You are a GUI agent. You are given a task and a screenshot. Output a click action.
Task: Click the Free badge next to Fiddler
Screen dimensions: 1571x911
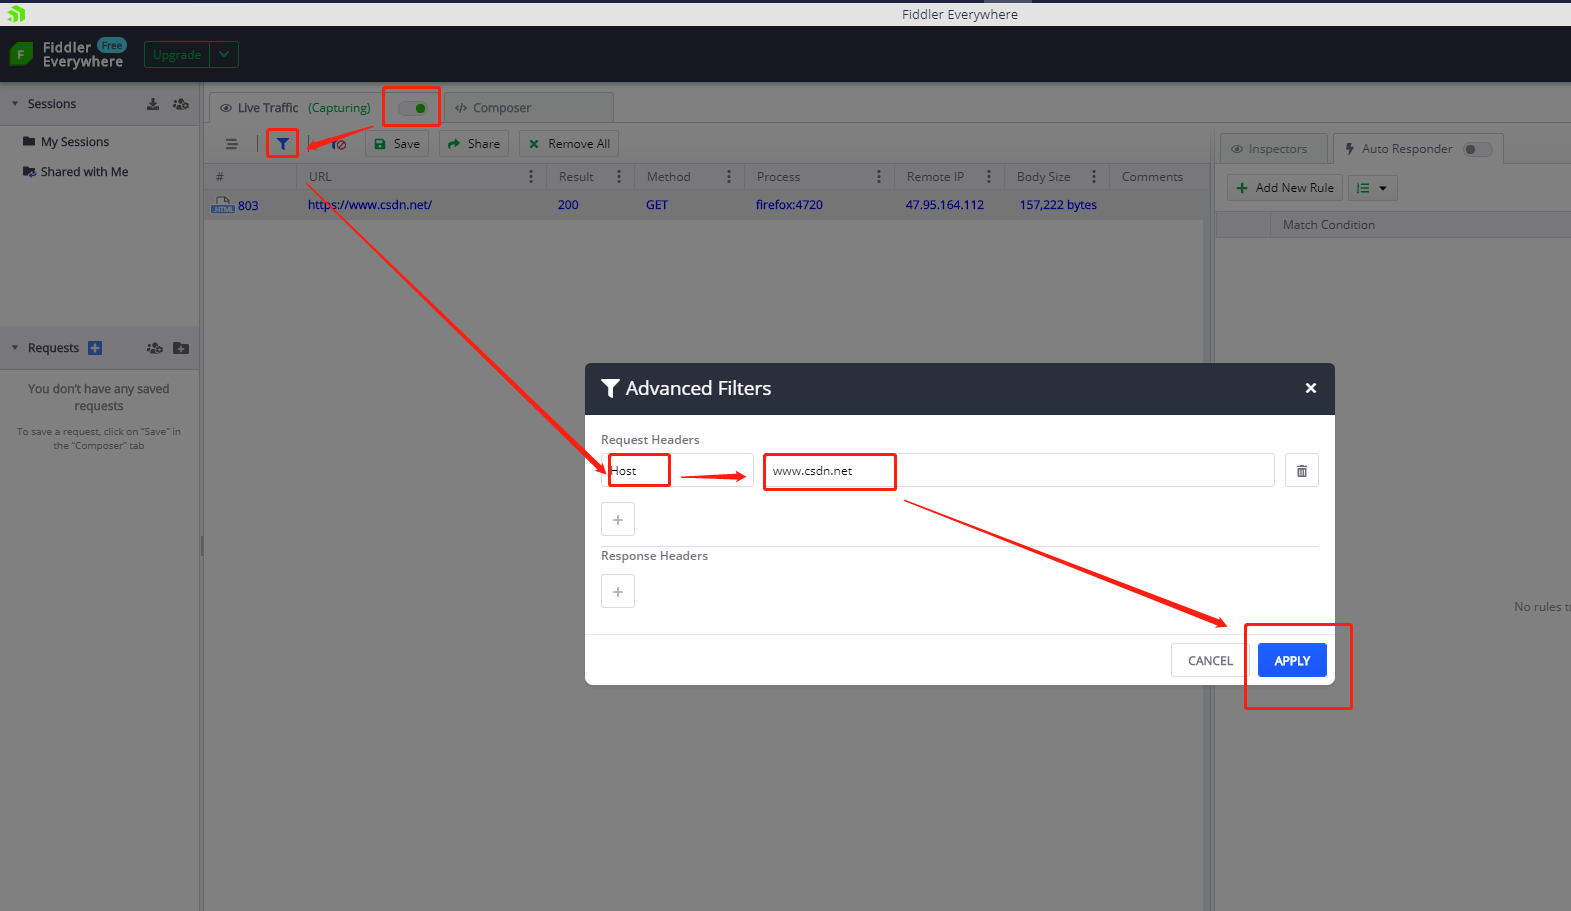coord(112,45)
